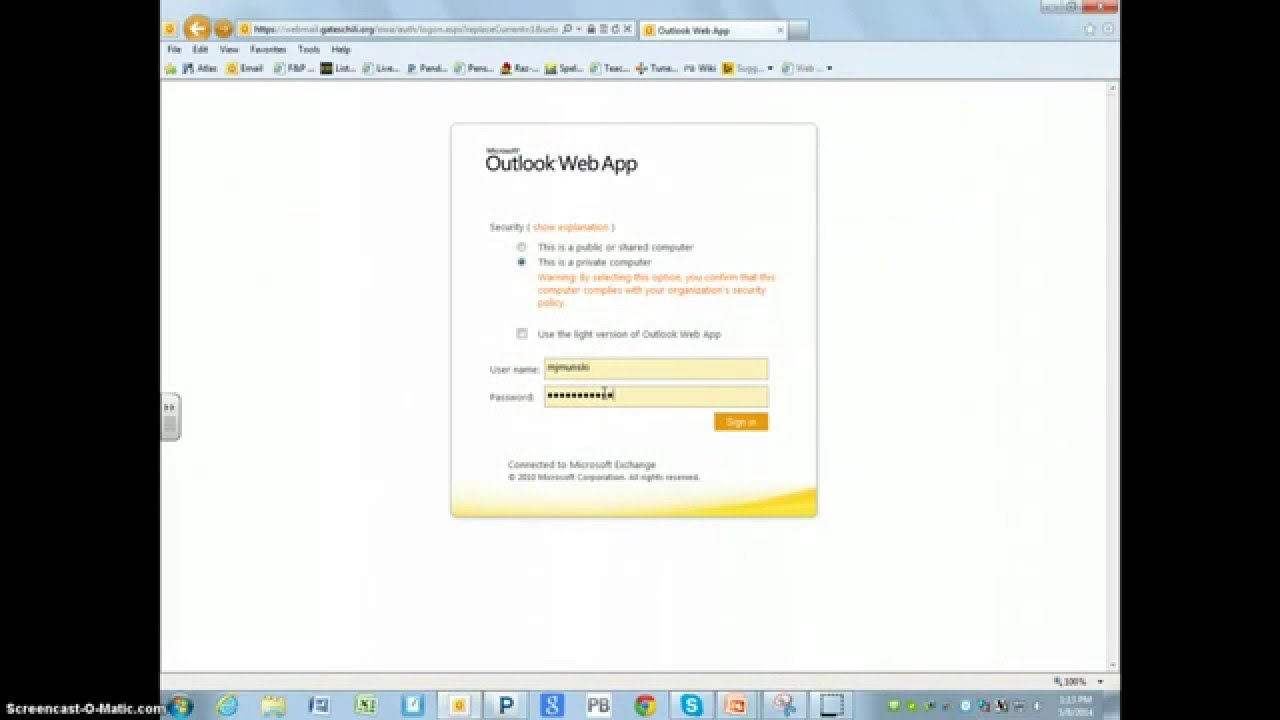
Task: Click the Sign in button
Action: pyautogui.click(x=741, y=422)
